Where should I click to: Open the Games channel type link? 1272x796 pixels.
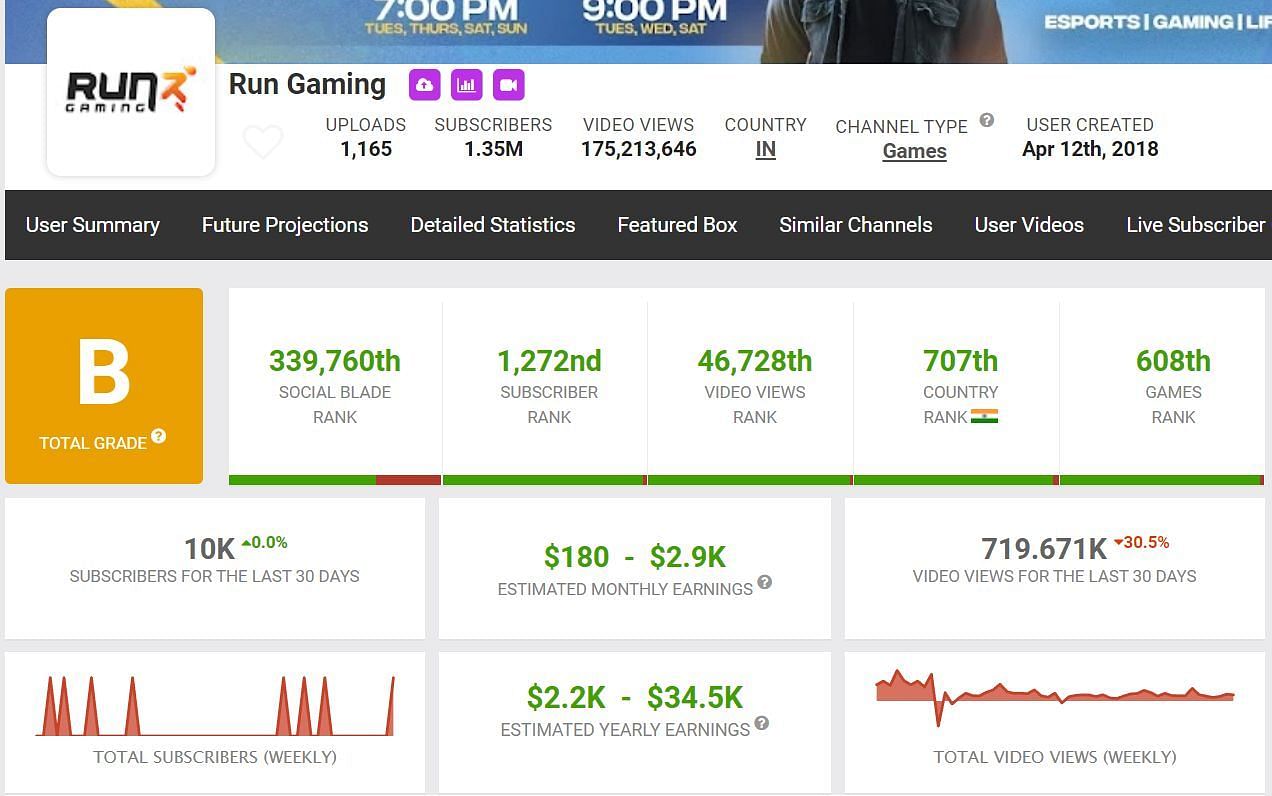pyautogui.click(x=915, y=151)
